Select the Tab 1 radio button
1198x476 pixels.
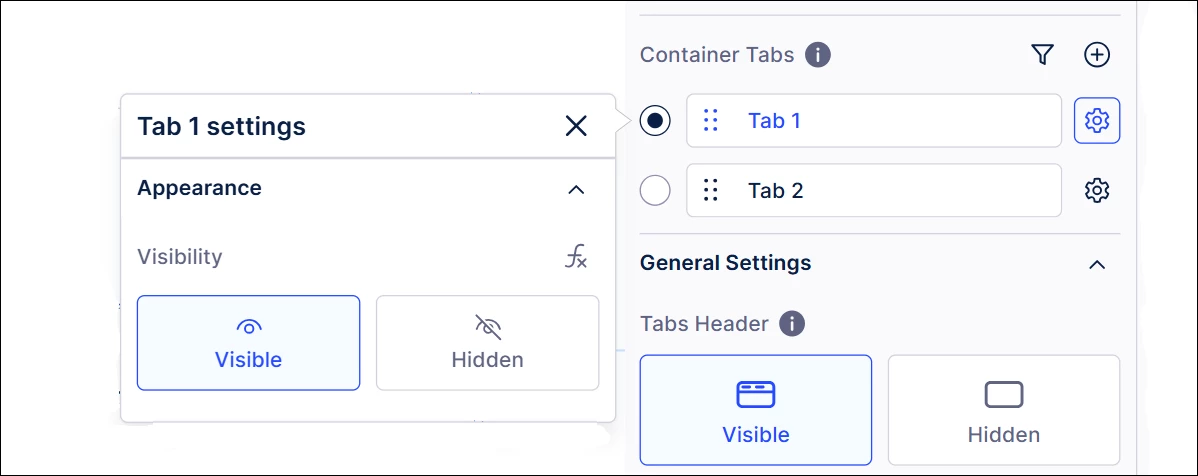[x=655, y=121]
